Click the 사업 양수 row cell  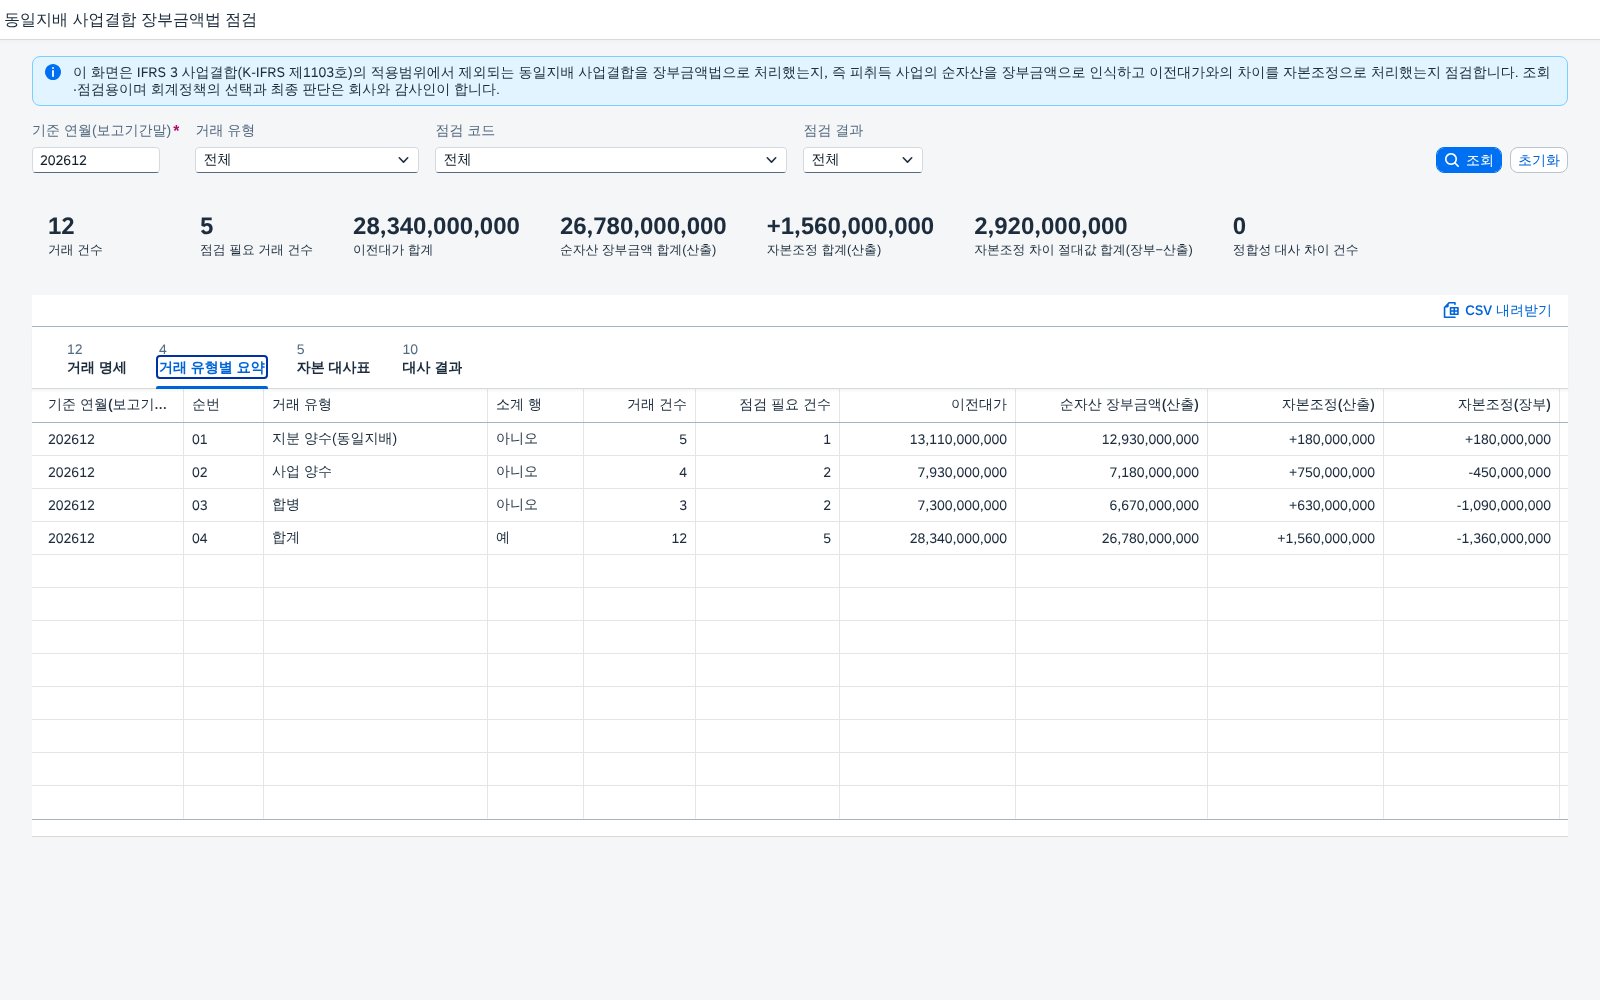tap(375, 472)
